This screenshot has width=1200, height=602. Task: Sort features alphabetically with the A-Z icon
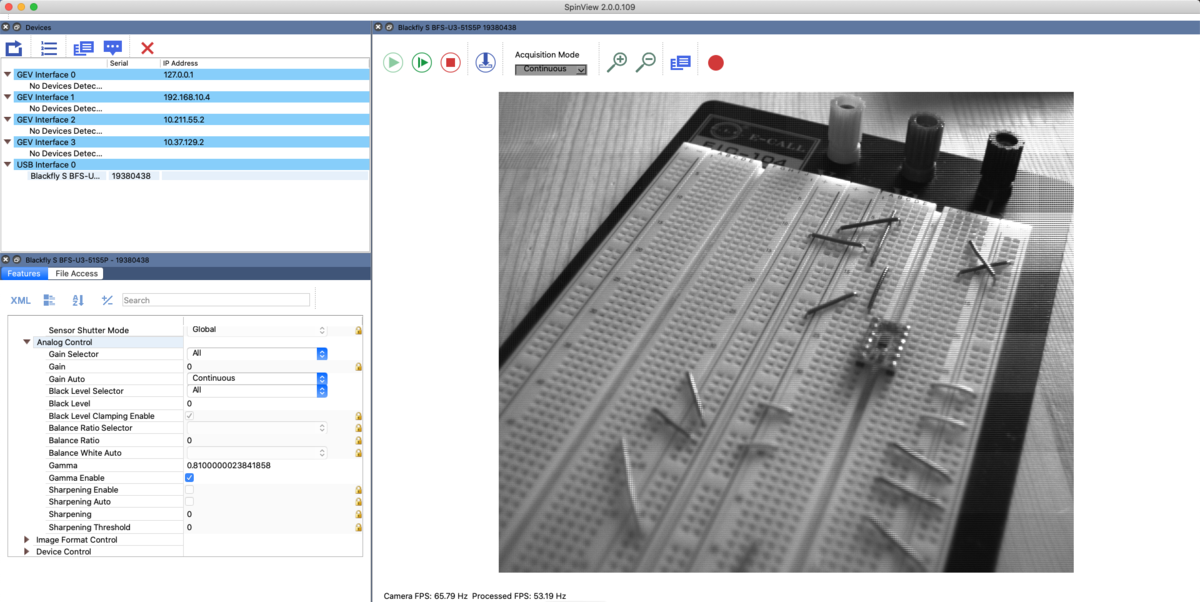(x=78, y=300)
